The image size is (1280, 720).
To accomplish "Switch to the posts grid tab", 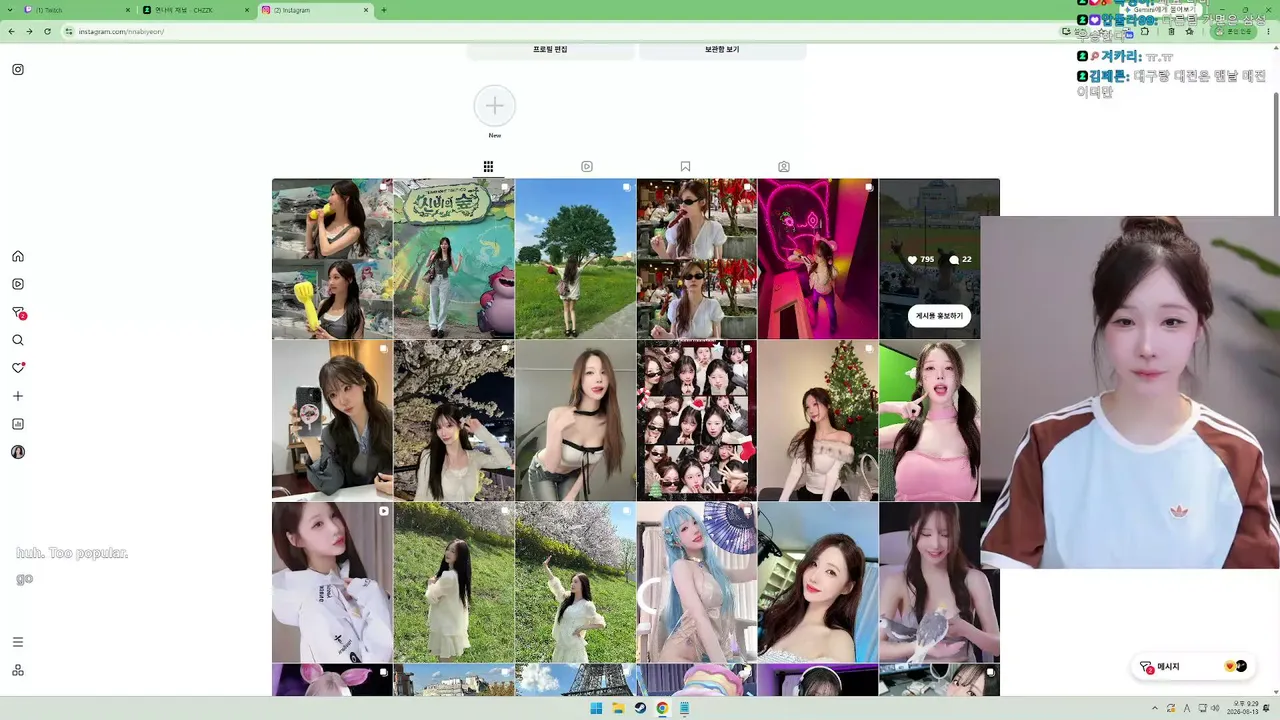I will click(x=488, y=167).
